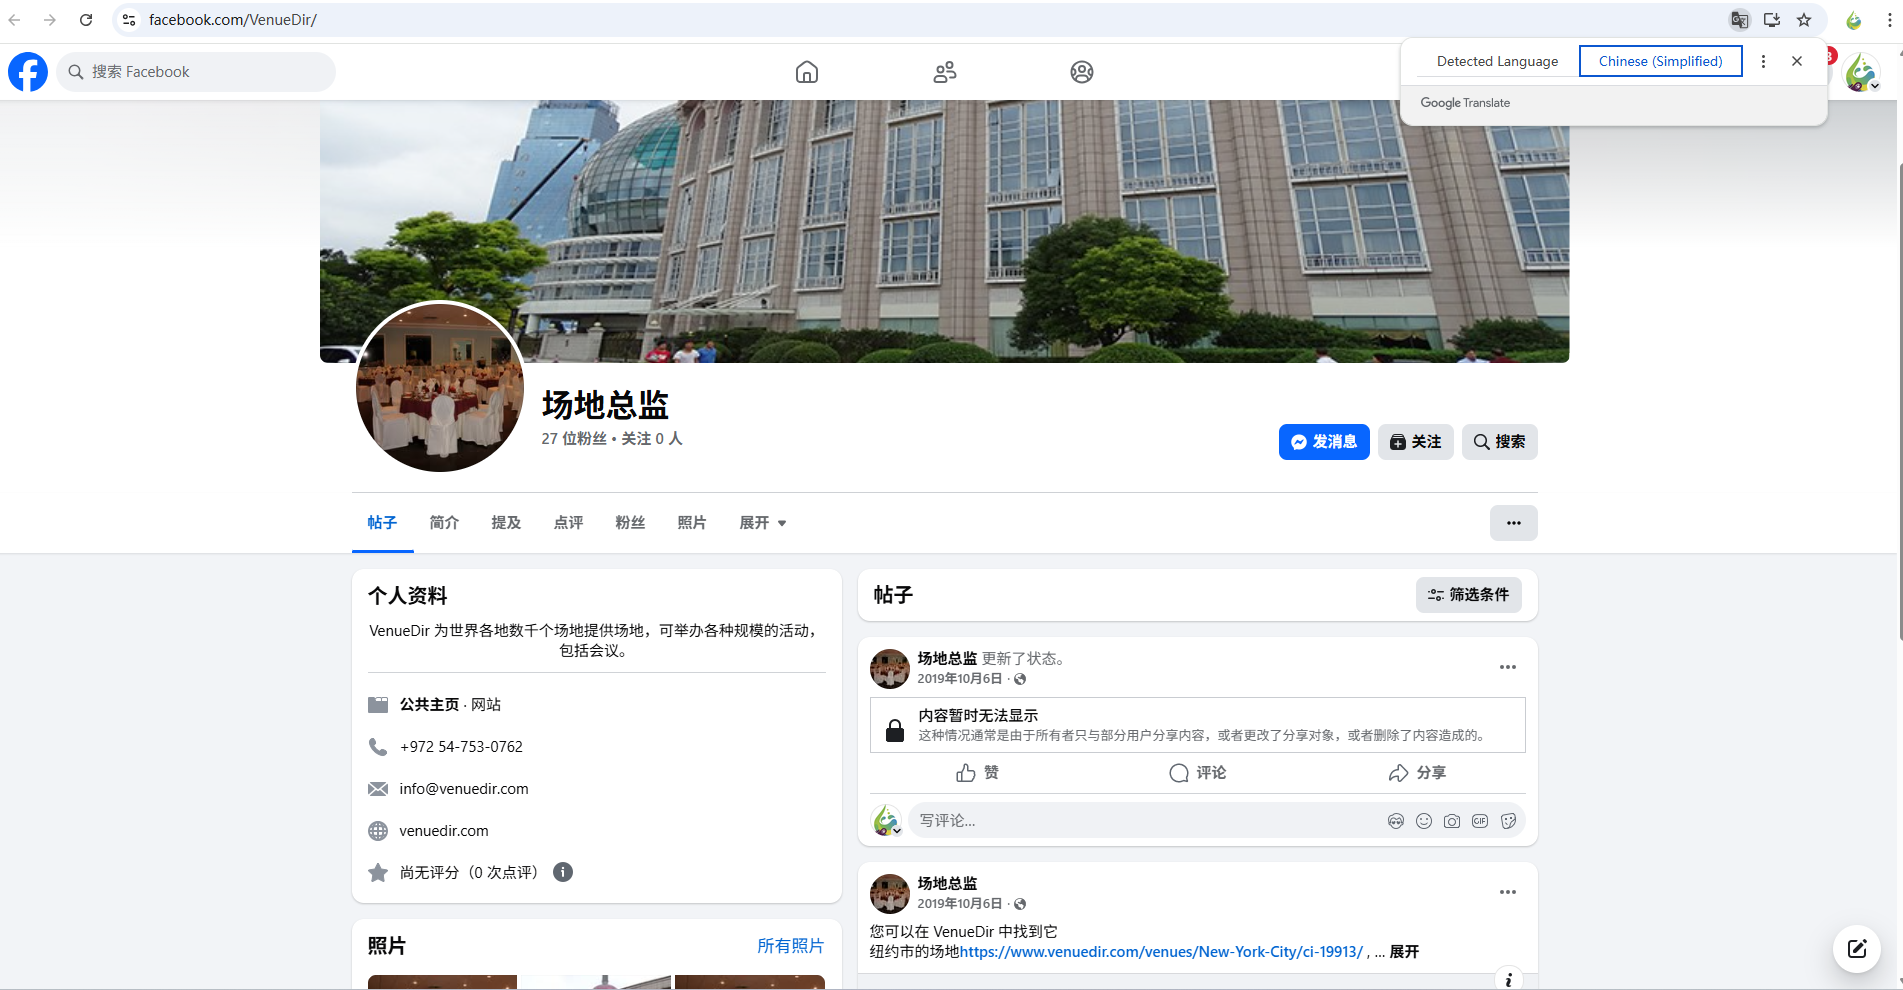1903x990 pixels.
Task: Click the 发消息 message button
Action: [1323, 442]
